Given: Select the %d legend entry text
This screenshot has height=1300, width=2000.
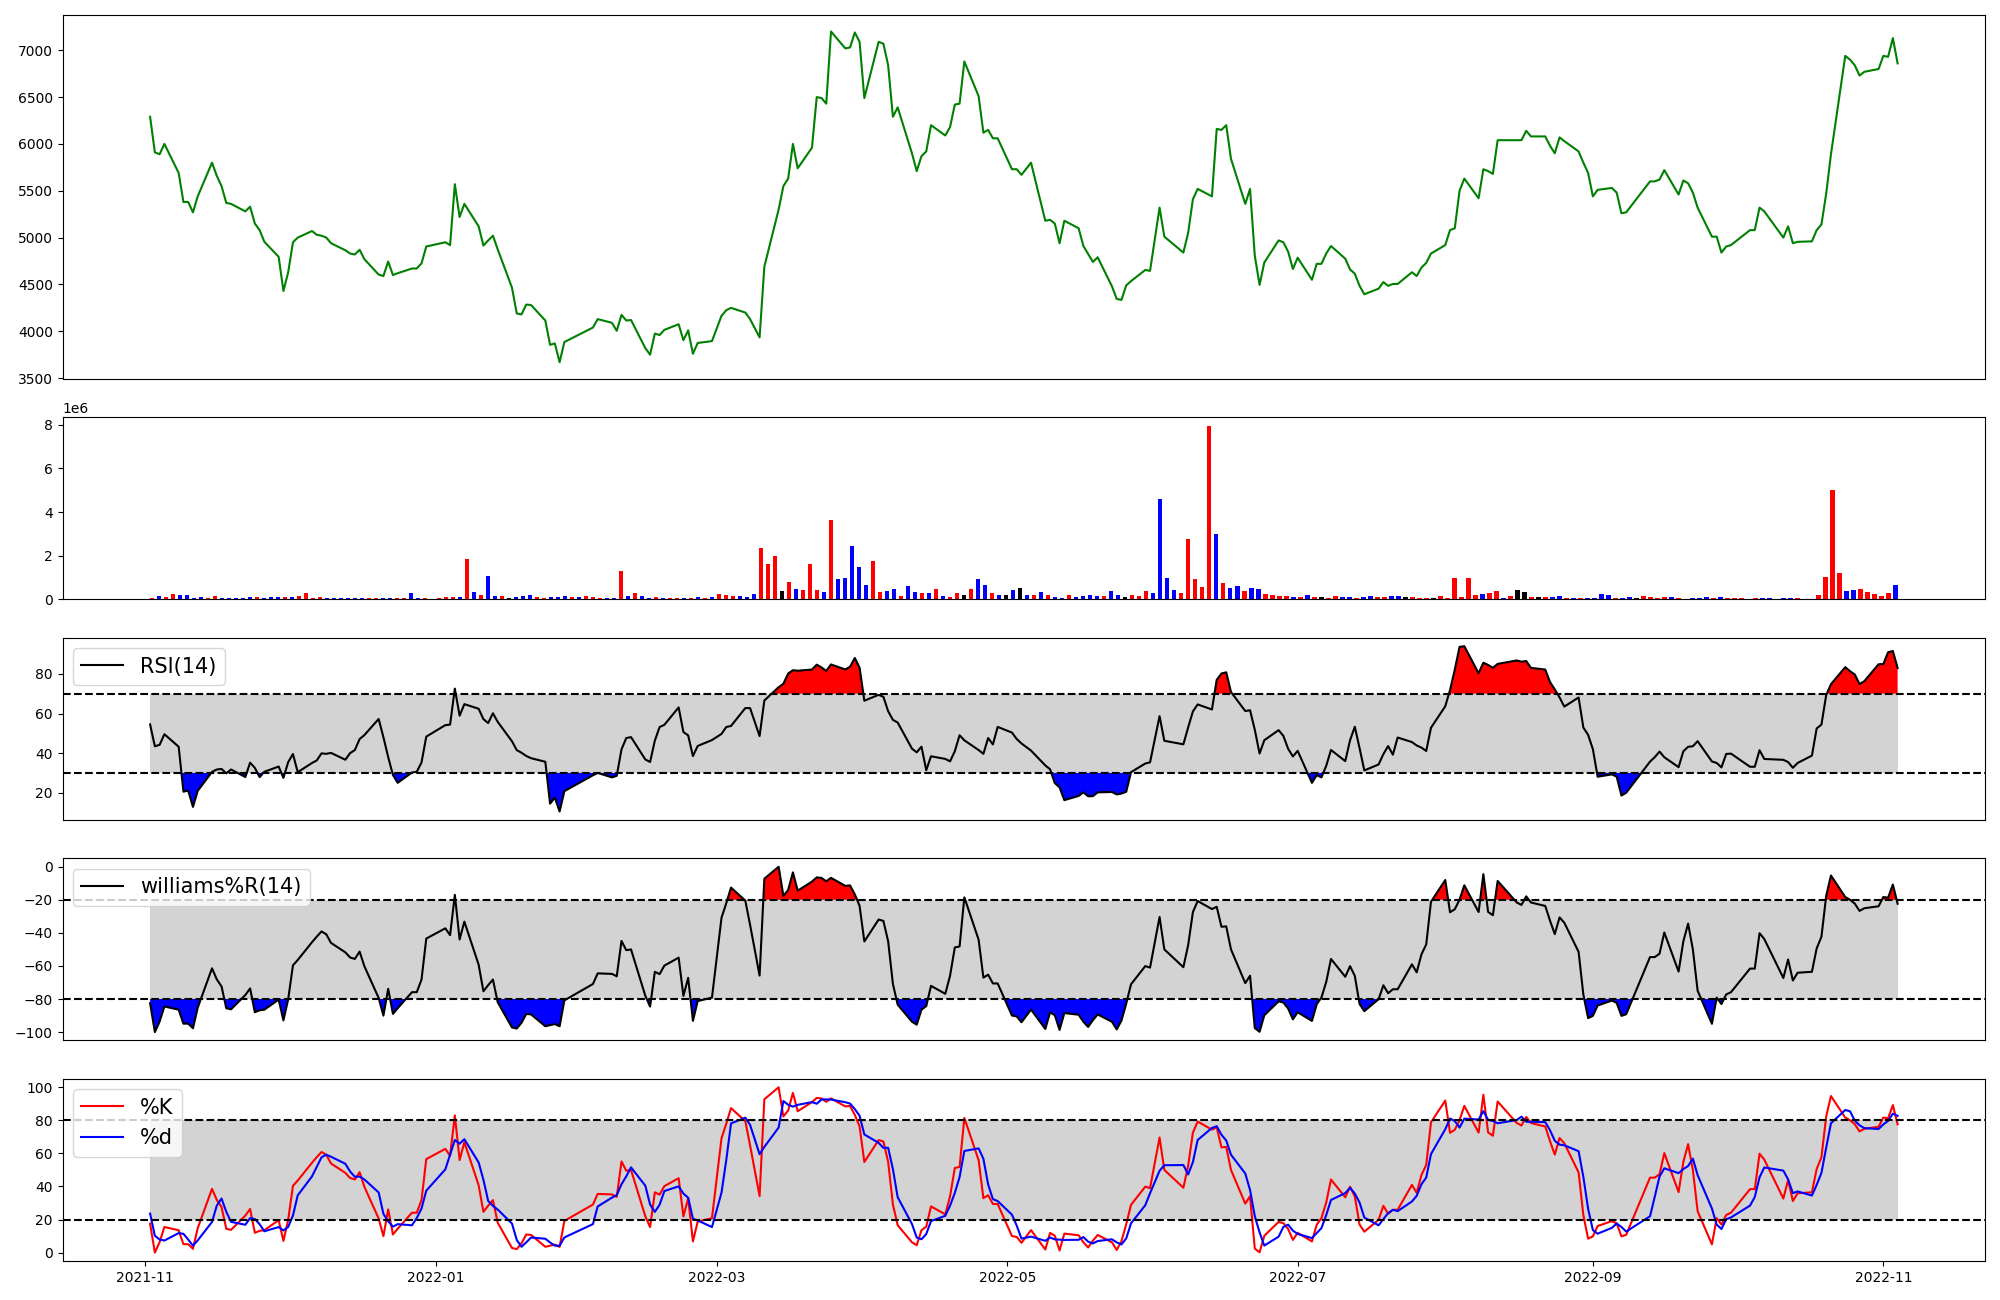Looking at the screenshot, I should [156, 1137].
